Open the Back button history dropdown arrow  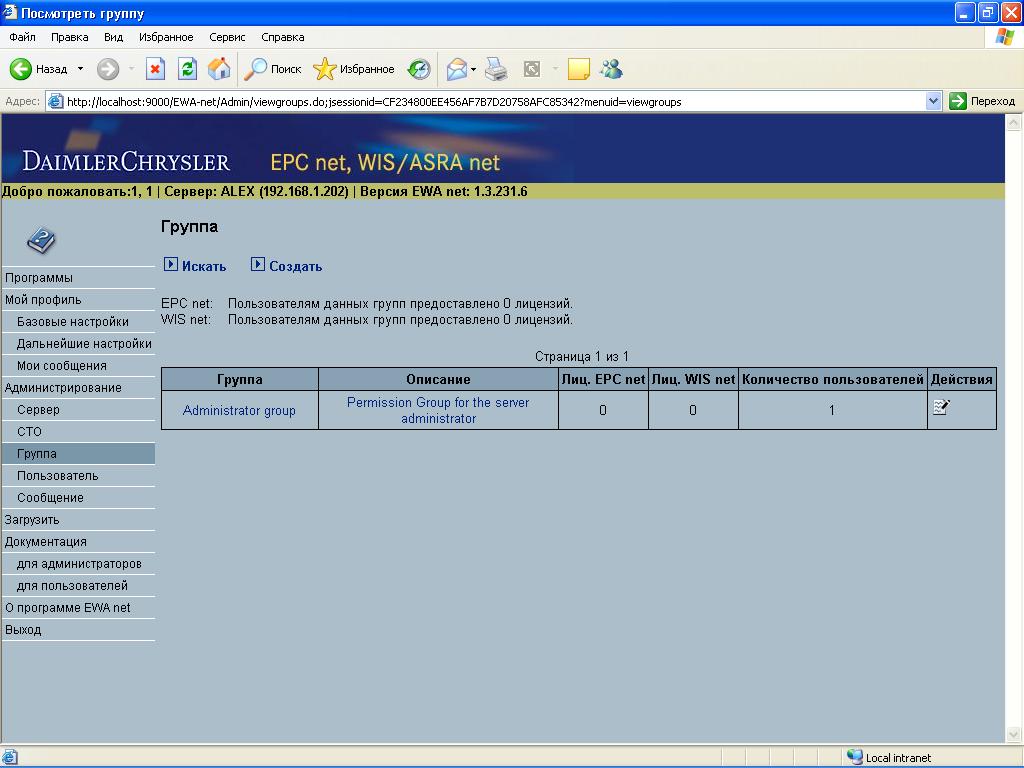click(x=80, y=69)
